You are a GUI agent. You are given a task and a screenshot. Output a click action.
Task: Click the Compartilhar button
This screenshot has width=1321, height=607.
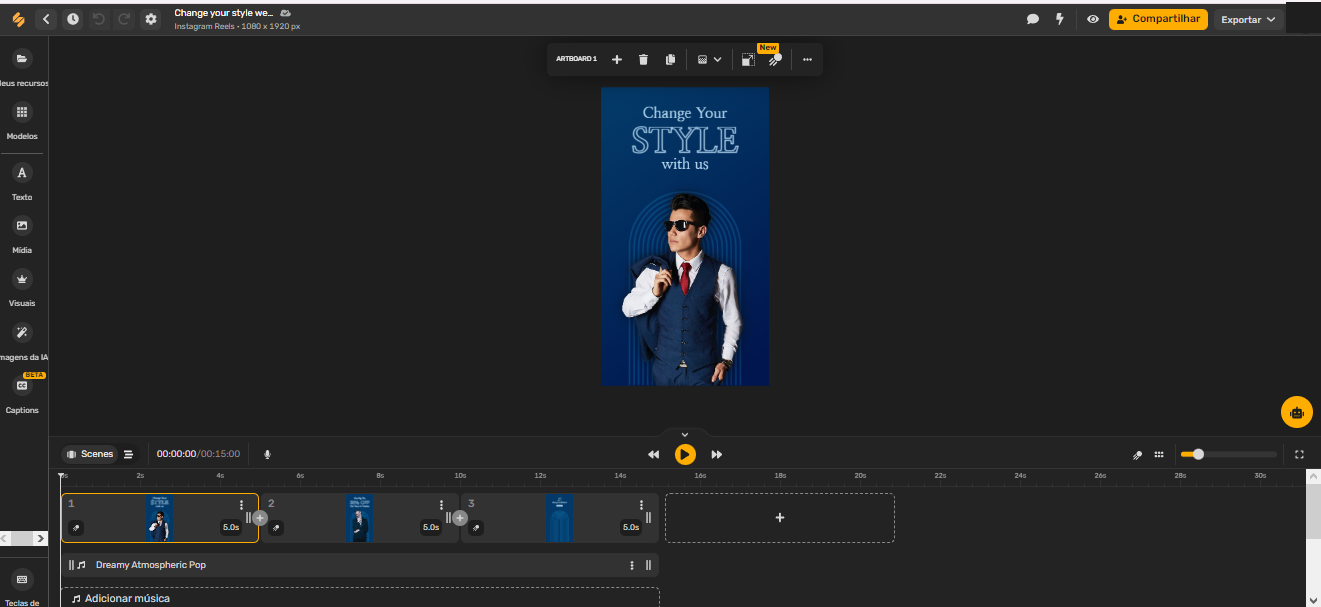click(1158, 19)
